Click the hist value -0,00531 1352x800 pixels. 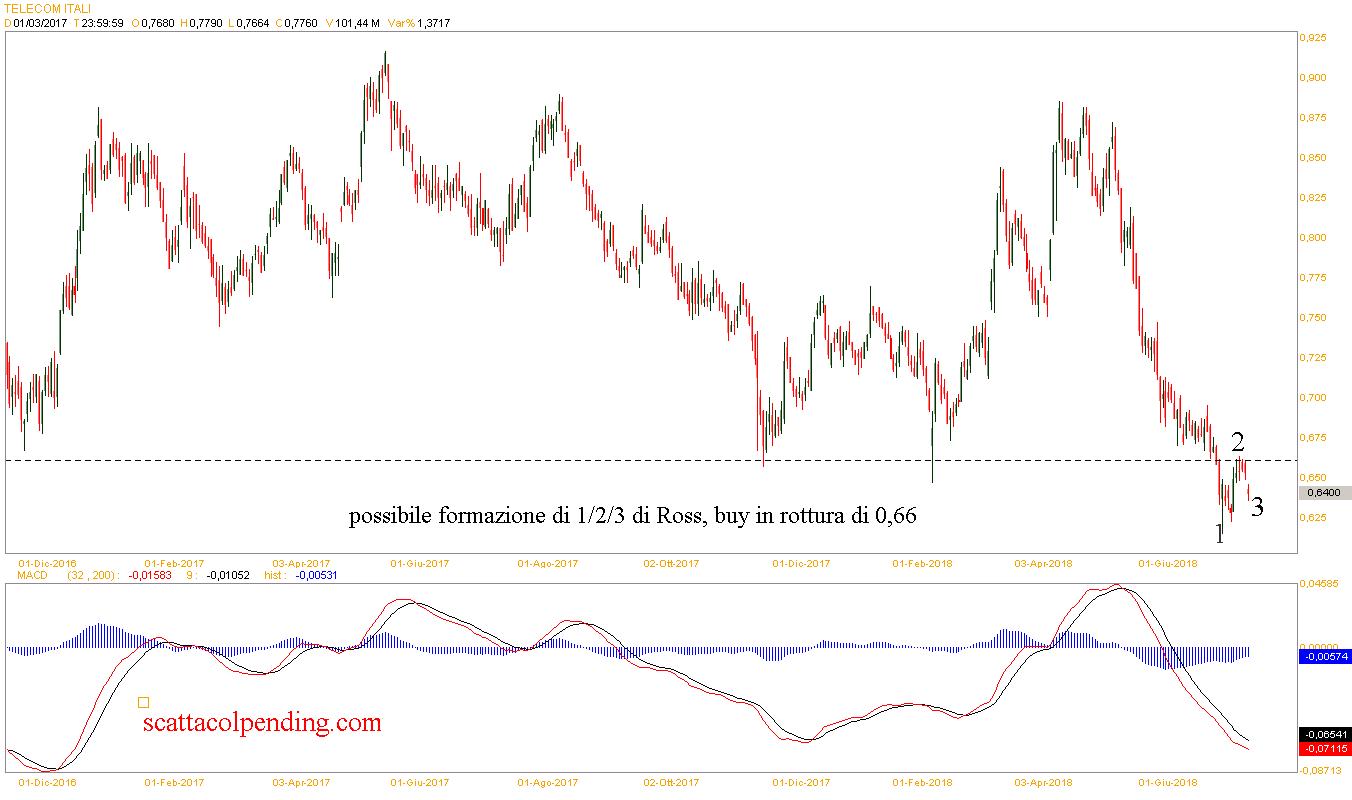coord(316,575)
